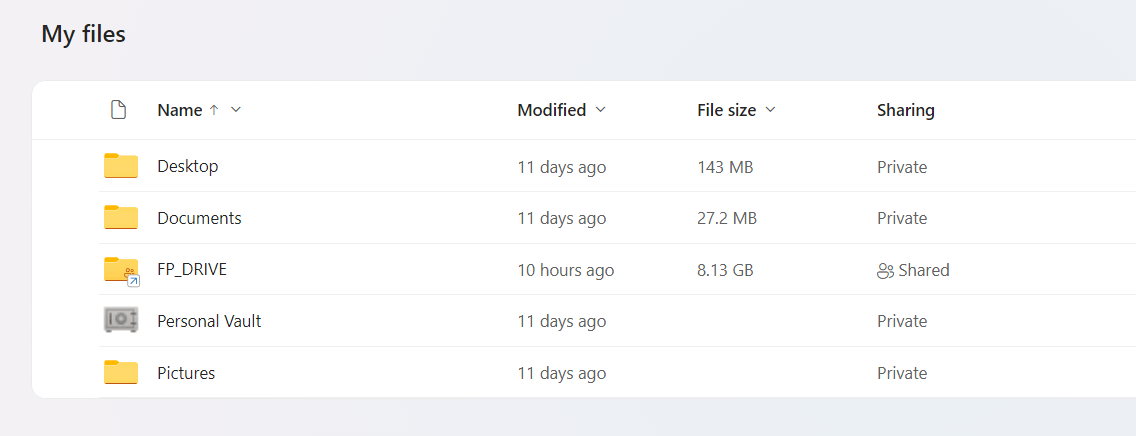Open the Desktop folder name link
The width and height of the screenshot is (1136, 436).
[x=187, y=166]
